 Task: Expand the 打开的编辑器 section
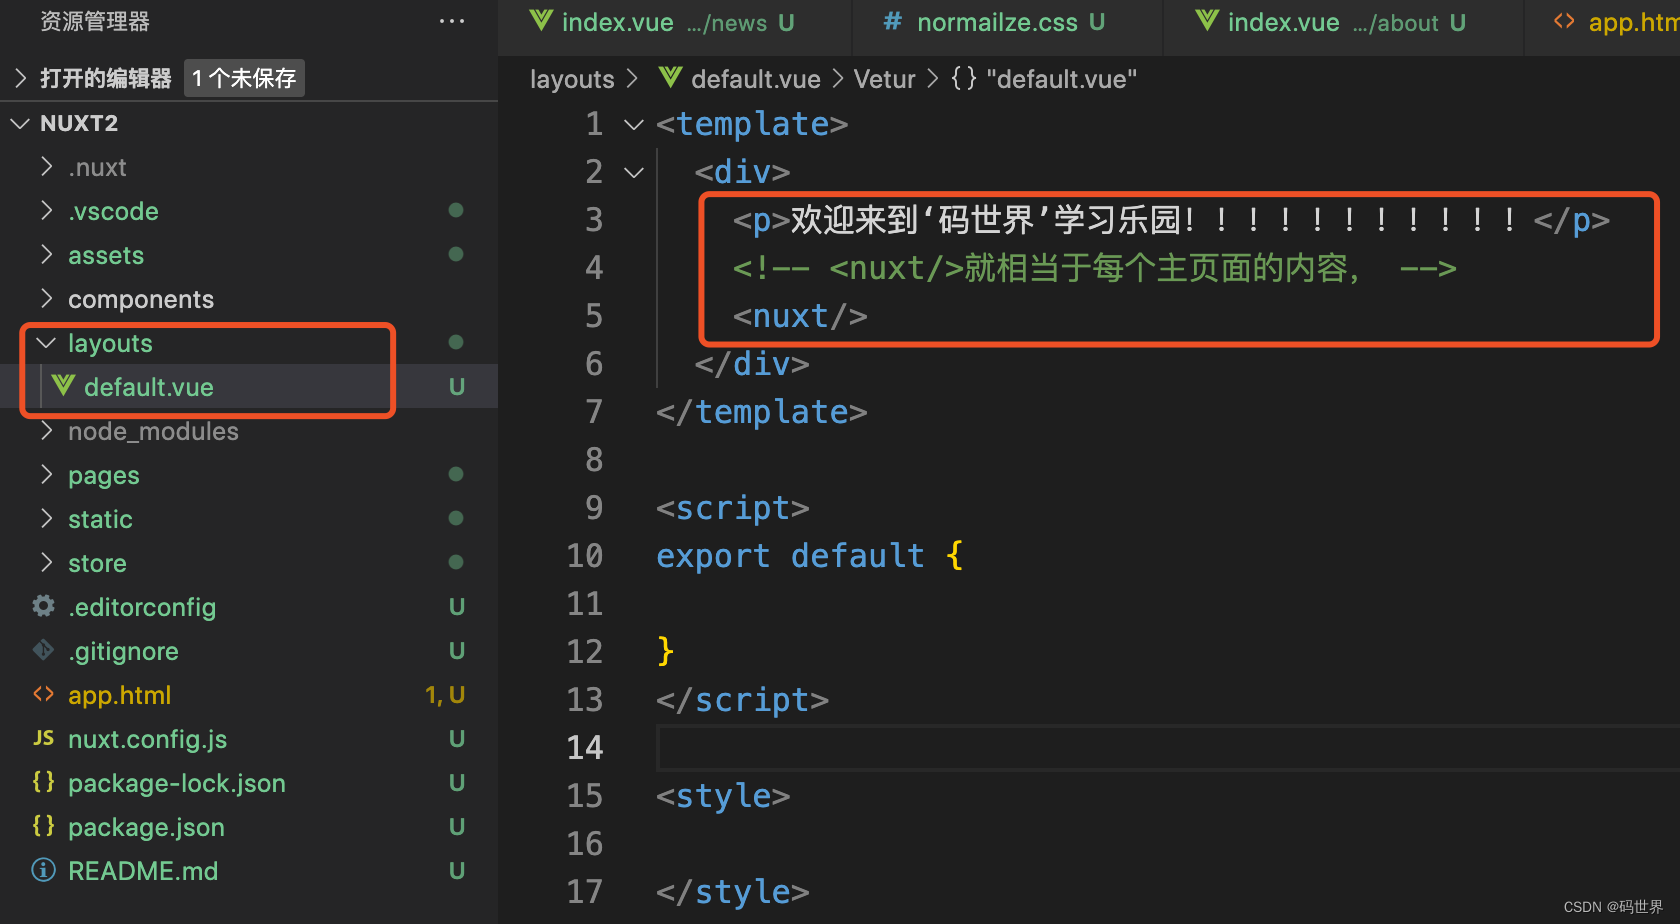click(x=21, y=78)
